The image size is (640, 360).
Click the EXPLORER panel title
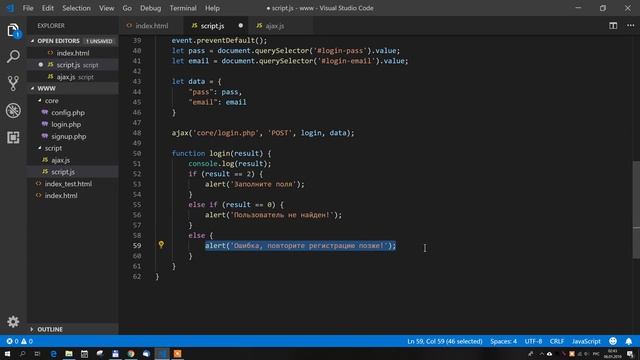(51, 26)
